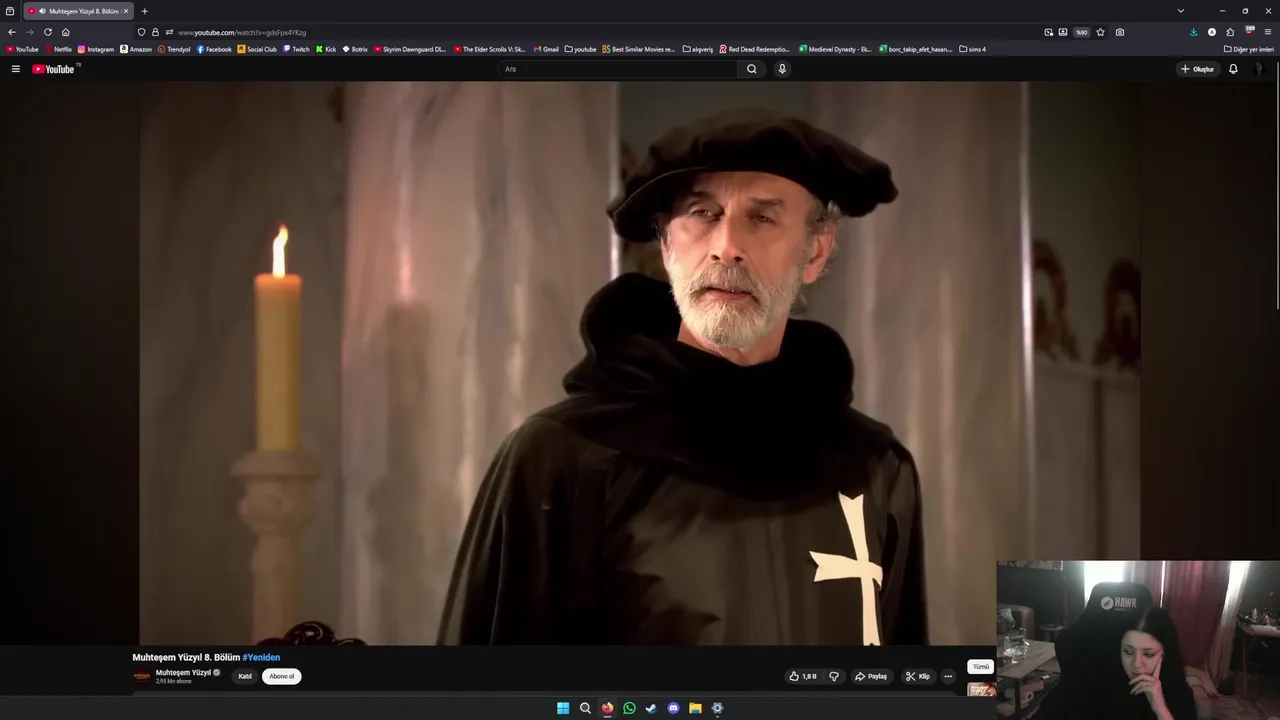The width and height of the screenshot is (1280, 720).
Task: Open the Twitch bookmark
Action: [296, 49]
